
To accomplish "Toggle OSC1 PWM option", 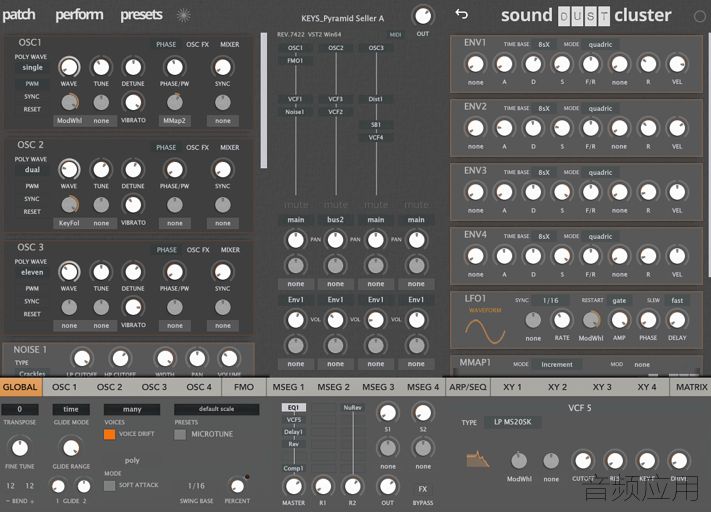I will (x=32, y=84).
